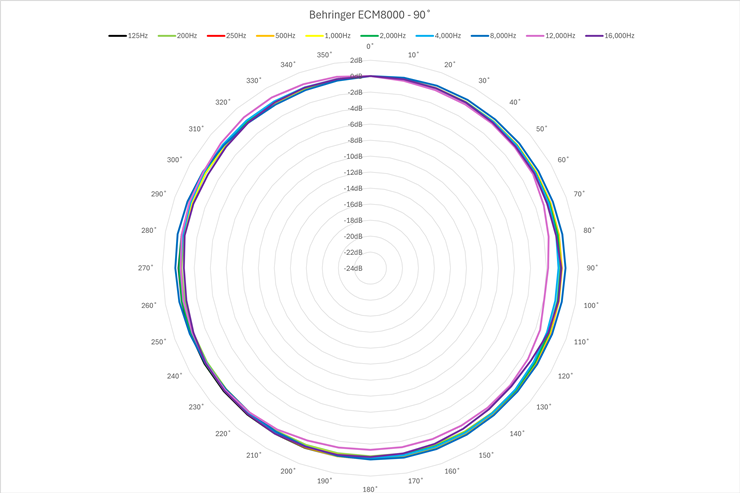This screenshot has height=493, width=740.
Task: Select the 16,000Hz legend entry
Action: 610,35
